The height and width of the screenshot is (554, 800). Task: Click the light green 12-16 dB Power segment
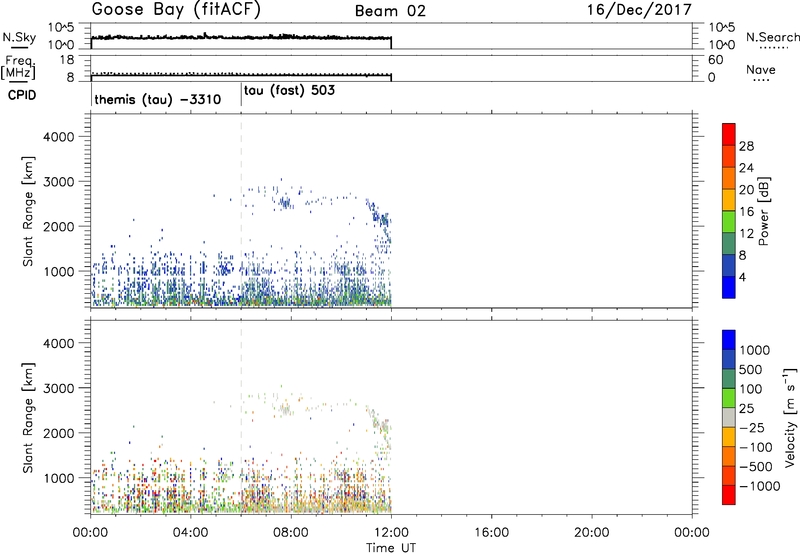click(729, 222)
